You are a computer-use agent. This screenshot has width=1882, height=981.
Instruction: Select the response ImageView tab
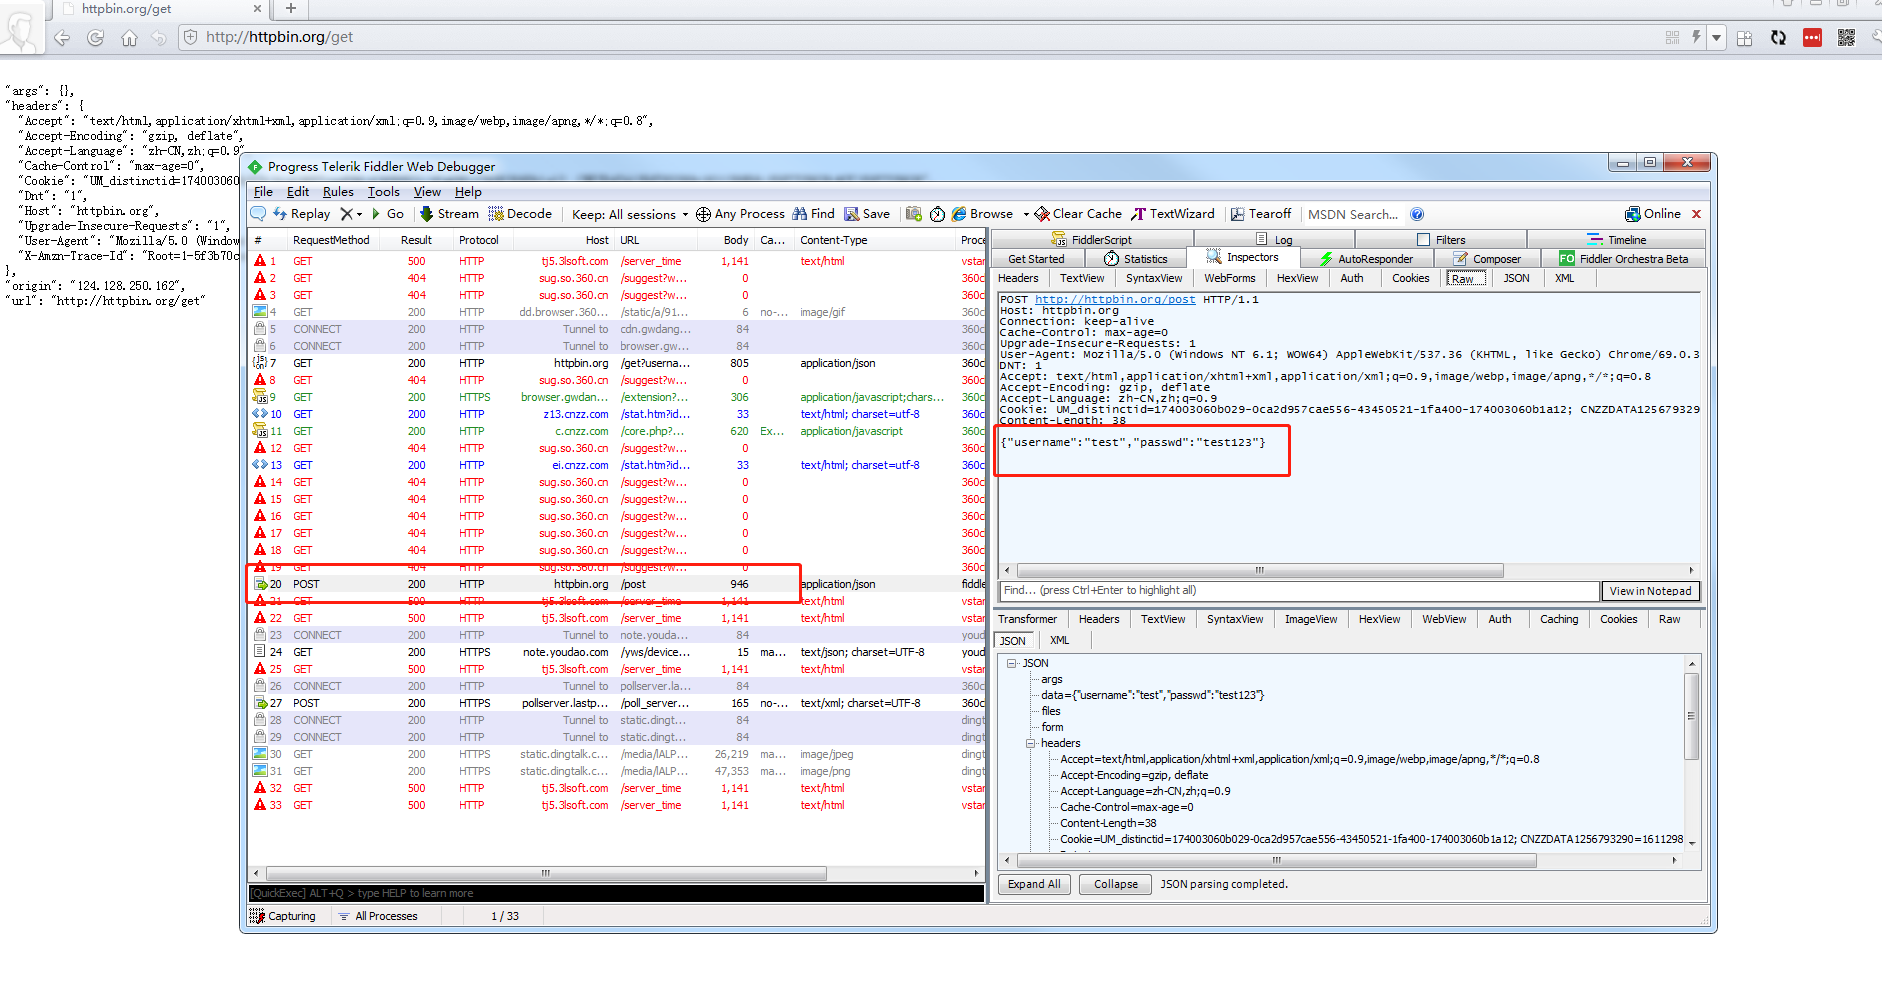(x=1310, y=619)
